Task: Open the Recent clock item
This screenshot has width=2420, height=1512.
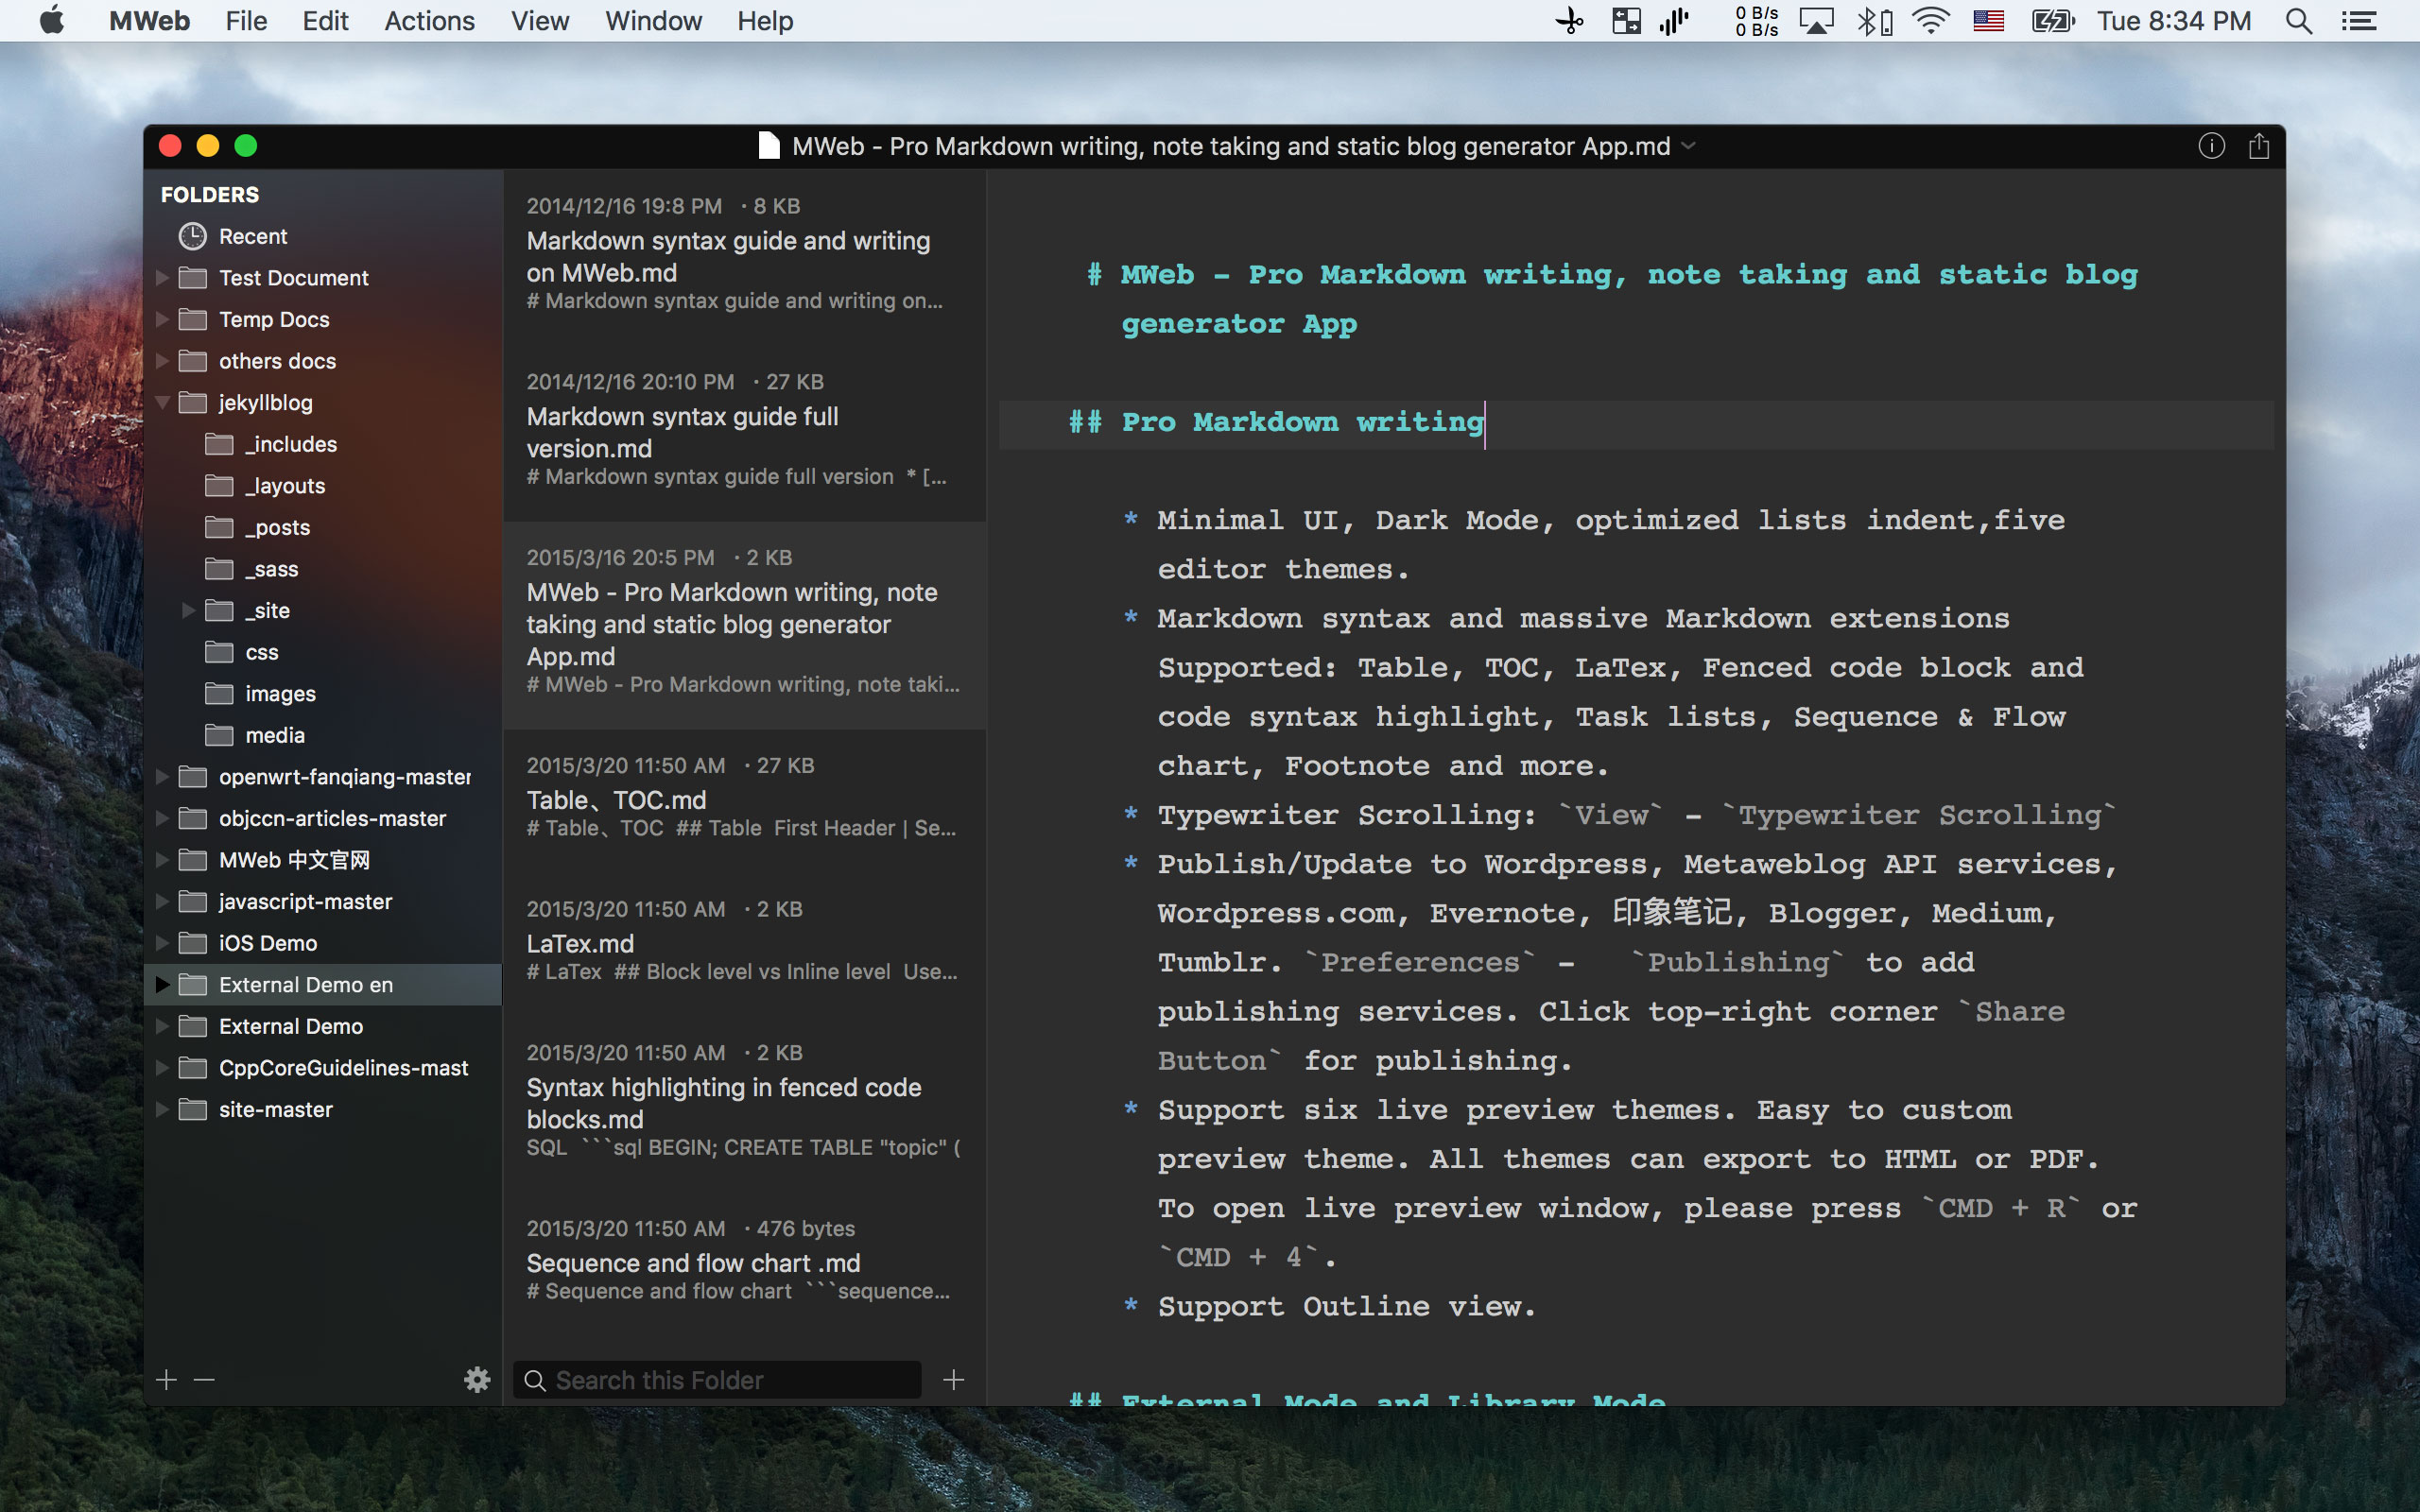Action: tap(252, 236)
